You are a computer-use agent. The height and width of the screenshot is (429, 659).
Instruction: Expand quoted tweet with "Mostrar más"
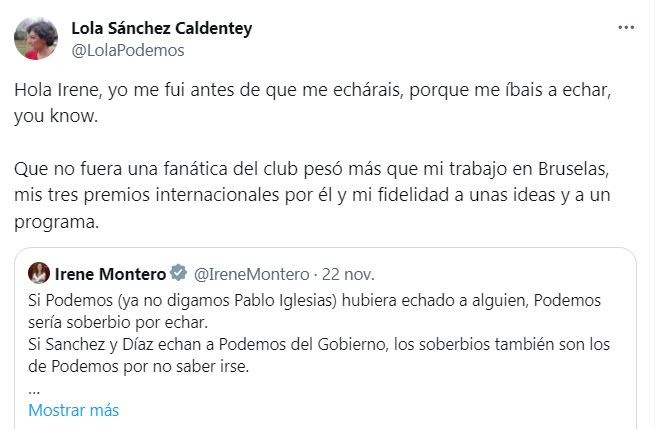[x=73, y=410]
